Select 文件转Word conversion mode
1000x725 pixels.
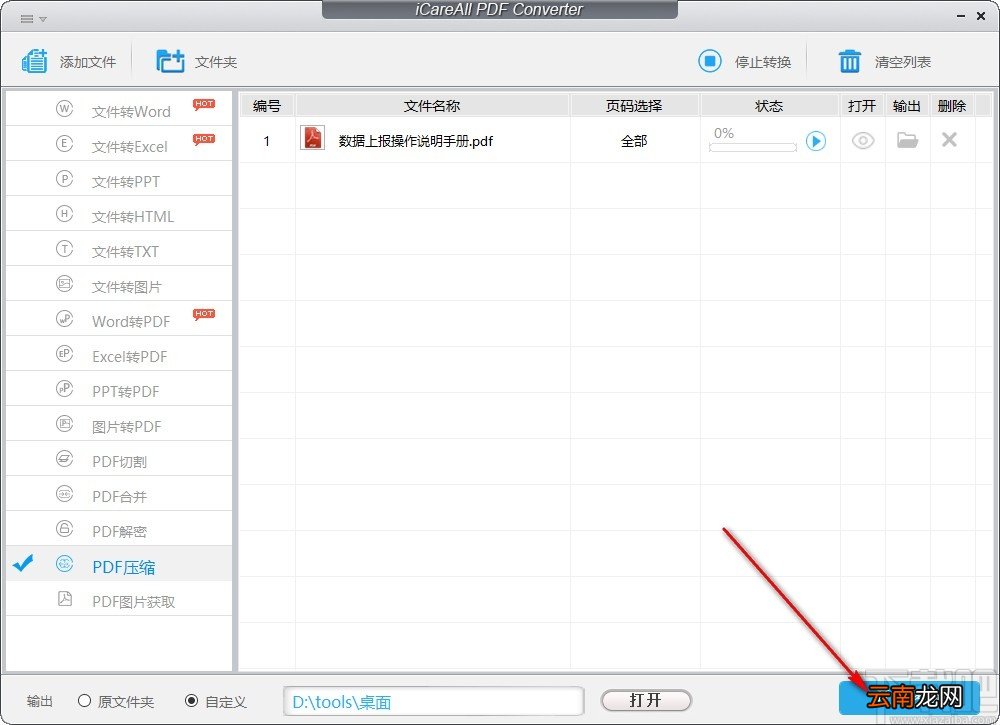(119, 108)
